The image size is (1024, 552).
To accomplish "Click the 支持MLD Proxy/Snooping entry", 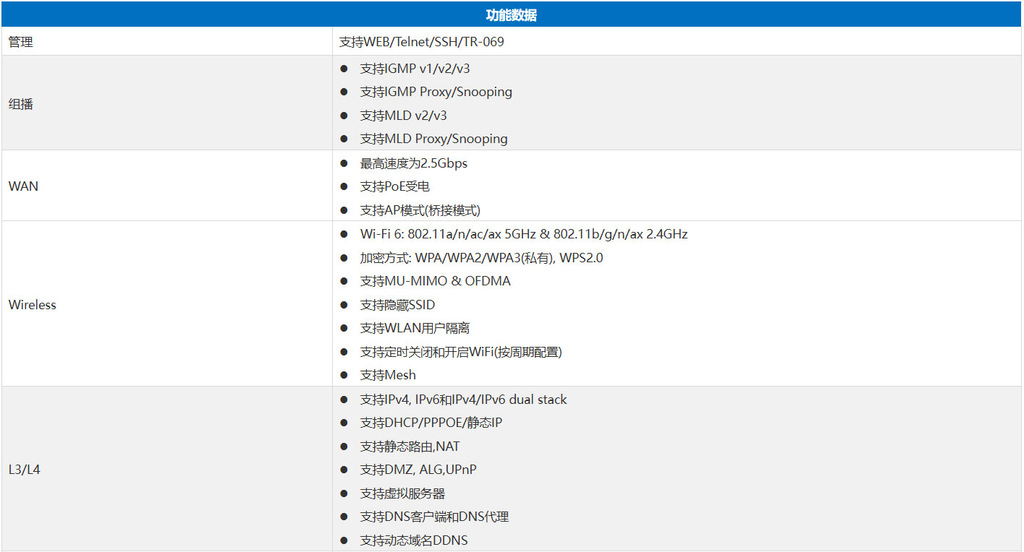I will click(434, 139).
